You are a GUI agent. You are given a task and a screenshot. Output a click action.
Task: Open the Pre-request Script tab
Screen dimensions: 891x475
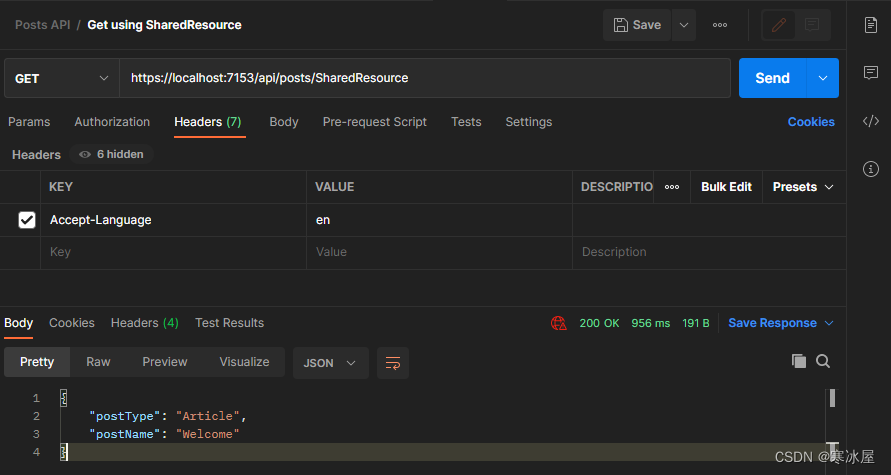click(x=374, y=122)
